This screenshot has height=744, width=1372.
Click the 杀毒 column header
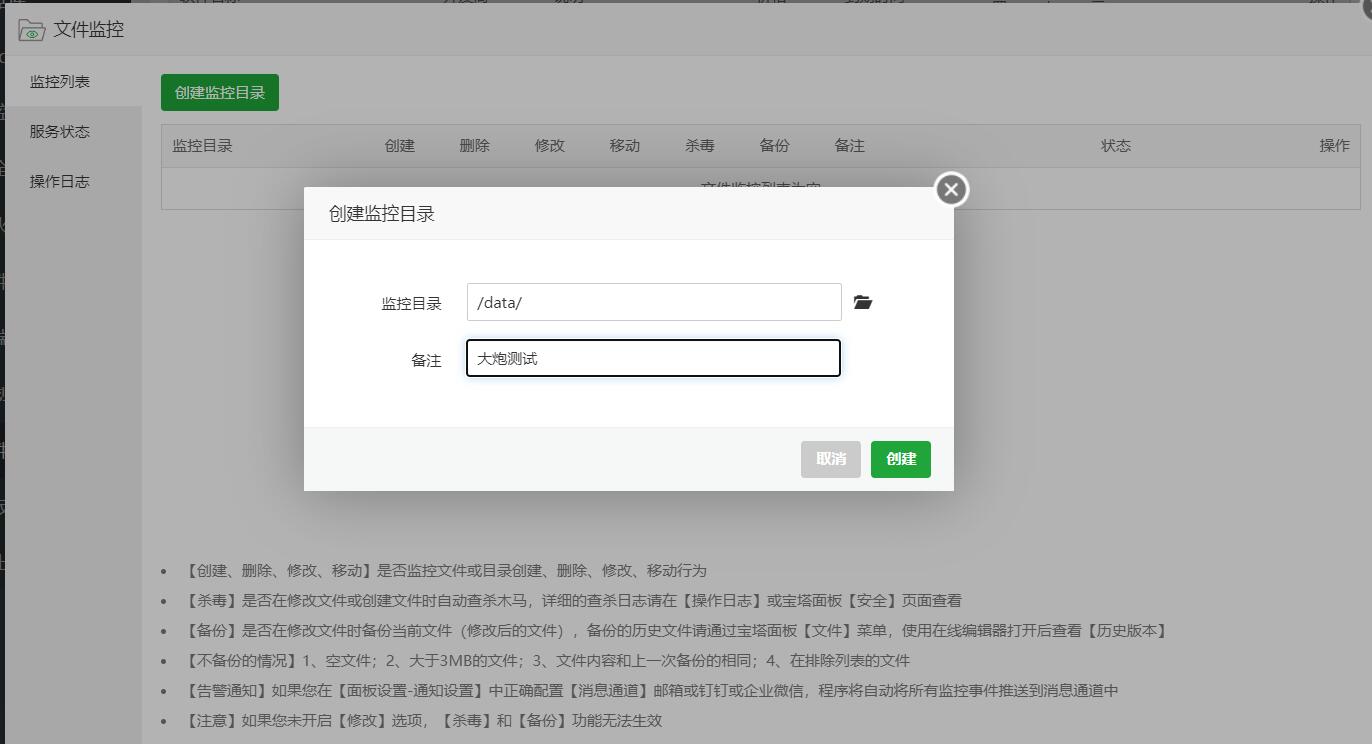pos(700,145)
